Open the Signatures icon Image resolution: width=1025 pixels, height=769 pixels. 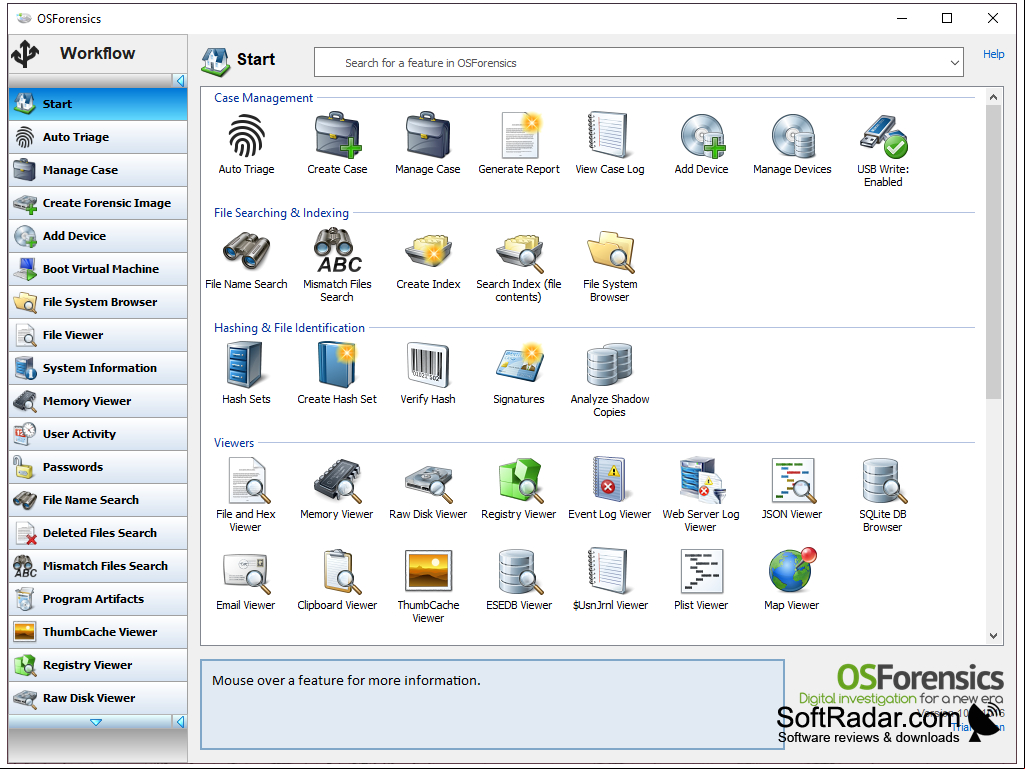(x=519, y=374)
